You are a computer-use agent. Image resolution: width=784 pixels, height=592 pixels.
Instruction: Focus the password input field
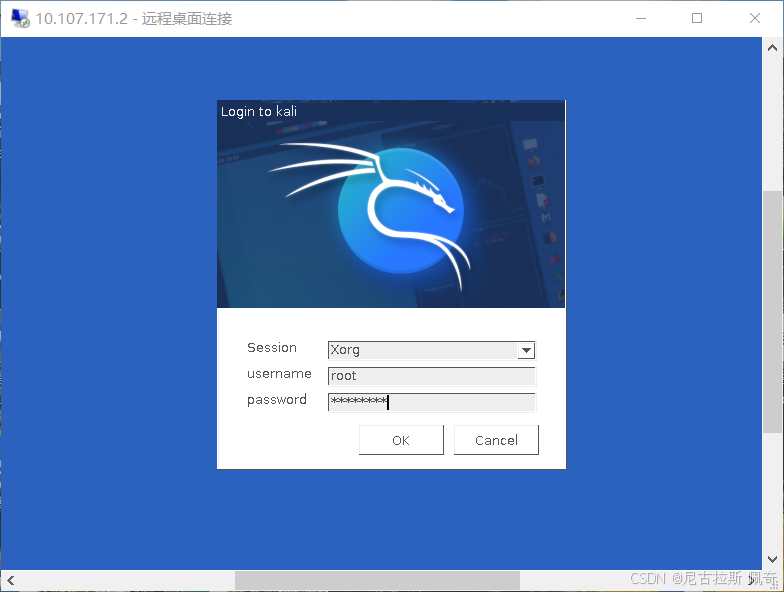click(x=432, y=402)
